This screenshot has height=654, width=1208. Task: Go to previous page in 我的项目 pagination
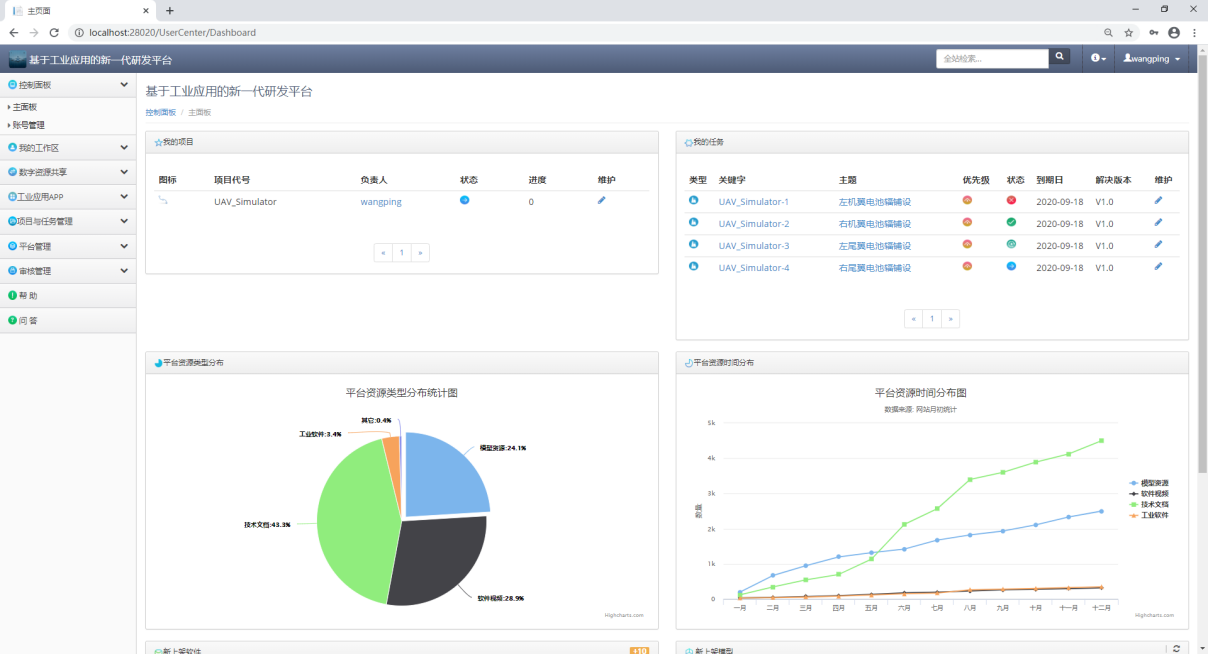point(383,253)
